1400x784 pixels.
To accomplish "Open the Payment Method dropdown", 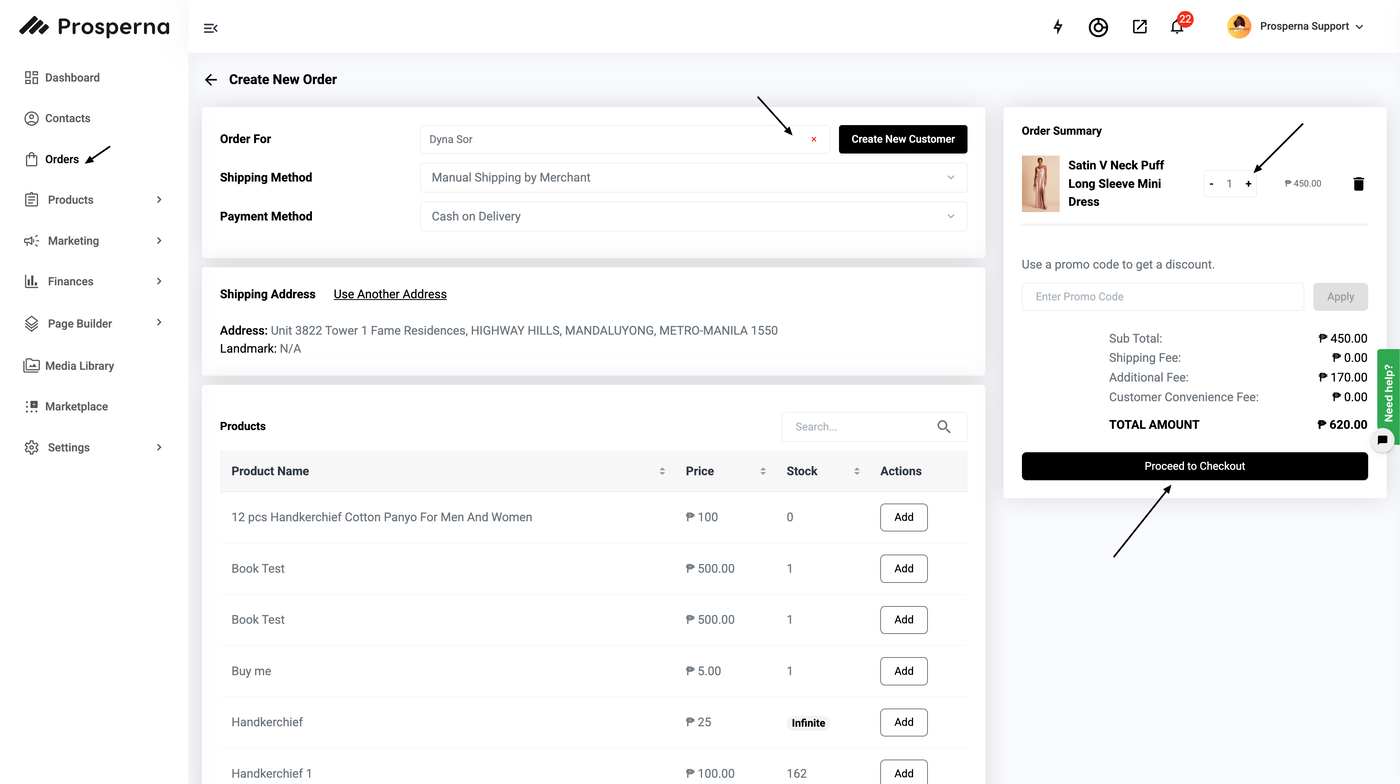I will pyautogui.click(x=693, y=217).
